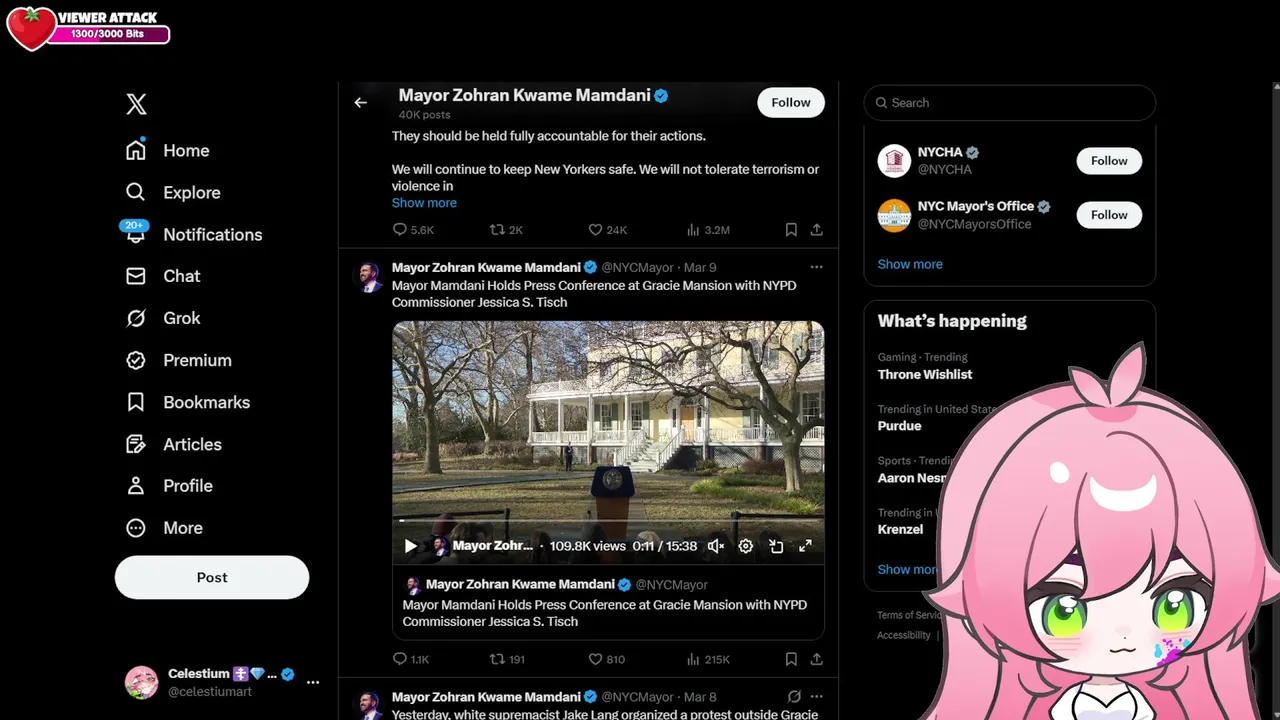
Task: Open quoted post from @NYCMayor
Action: point(608,603)
